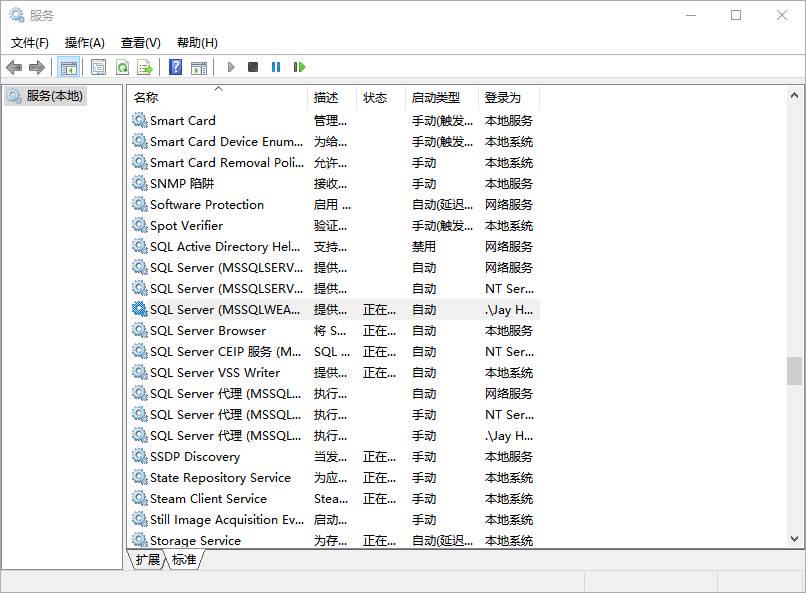Sort by the 描述 column header
The width and height of the screenshot is (806, 593).
pos(332,97)
